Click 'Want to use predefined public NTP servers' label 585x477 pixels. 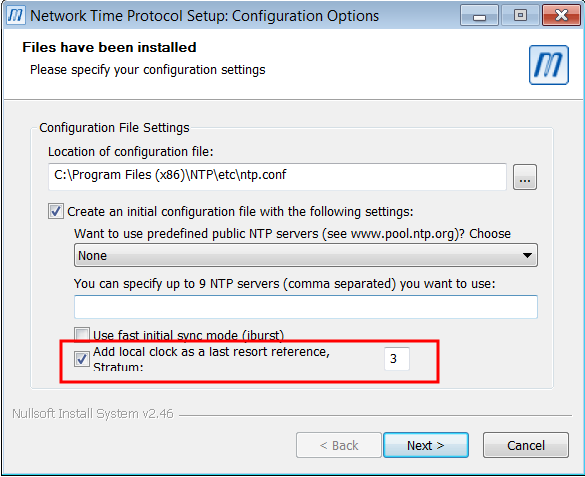(292, 233)
